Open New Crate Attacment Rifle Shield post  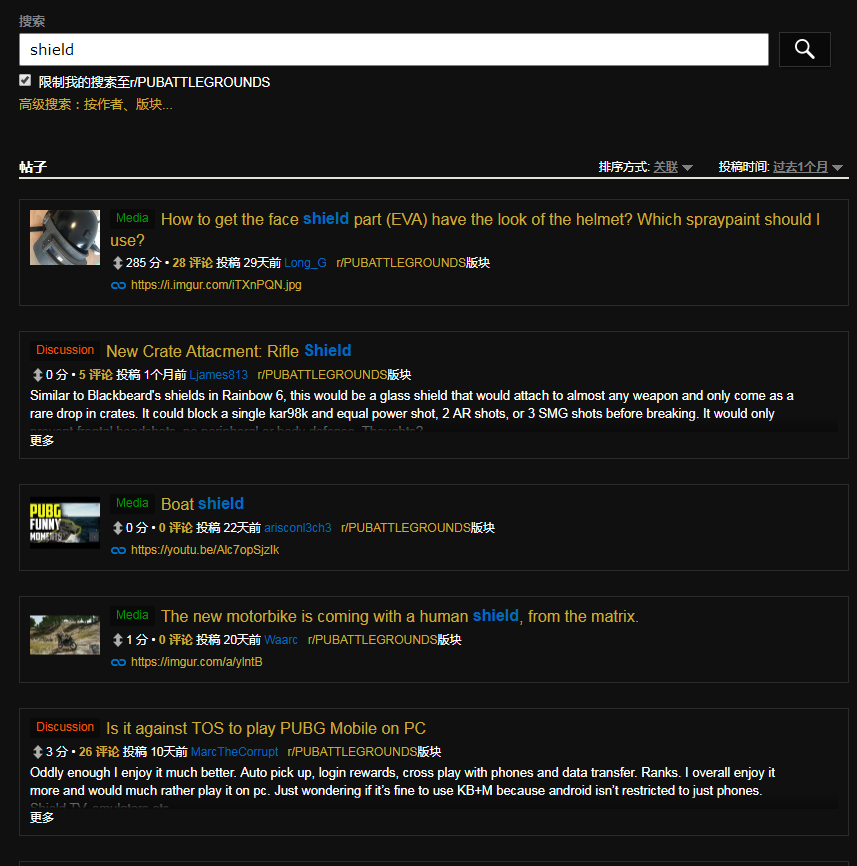(229, 351)
